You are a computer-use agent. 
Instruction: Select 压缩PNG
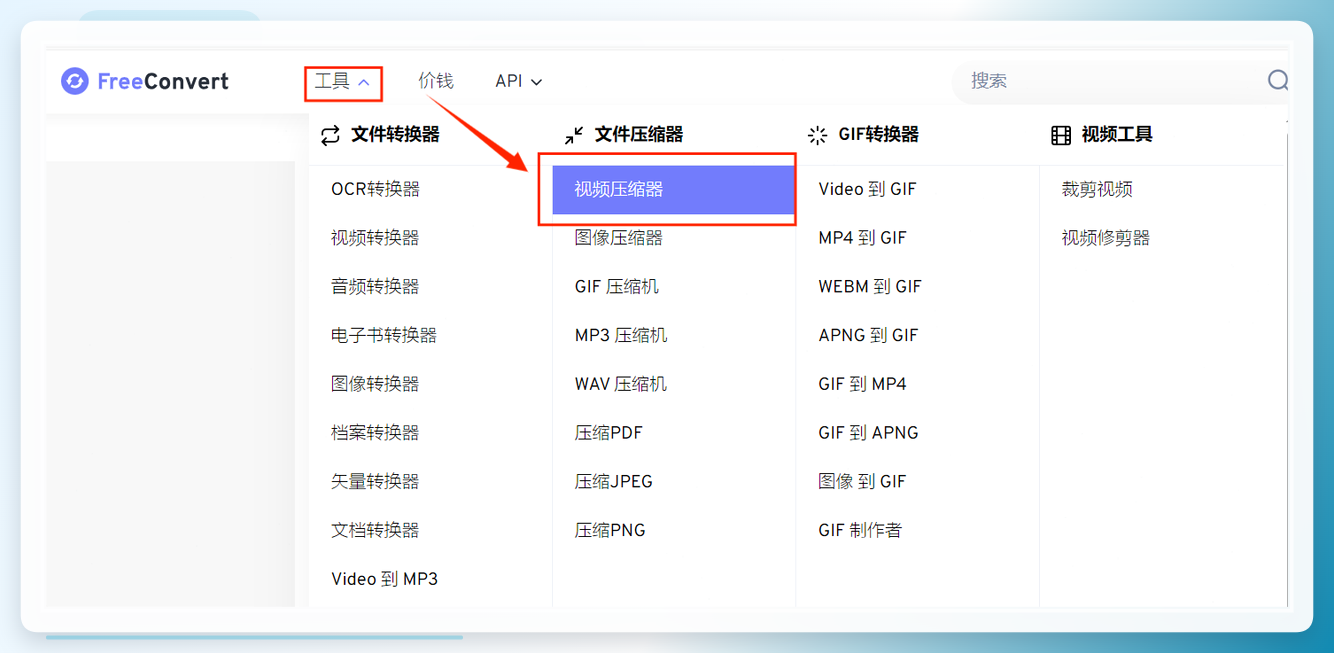(610, 531)
